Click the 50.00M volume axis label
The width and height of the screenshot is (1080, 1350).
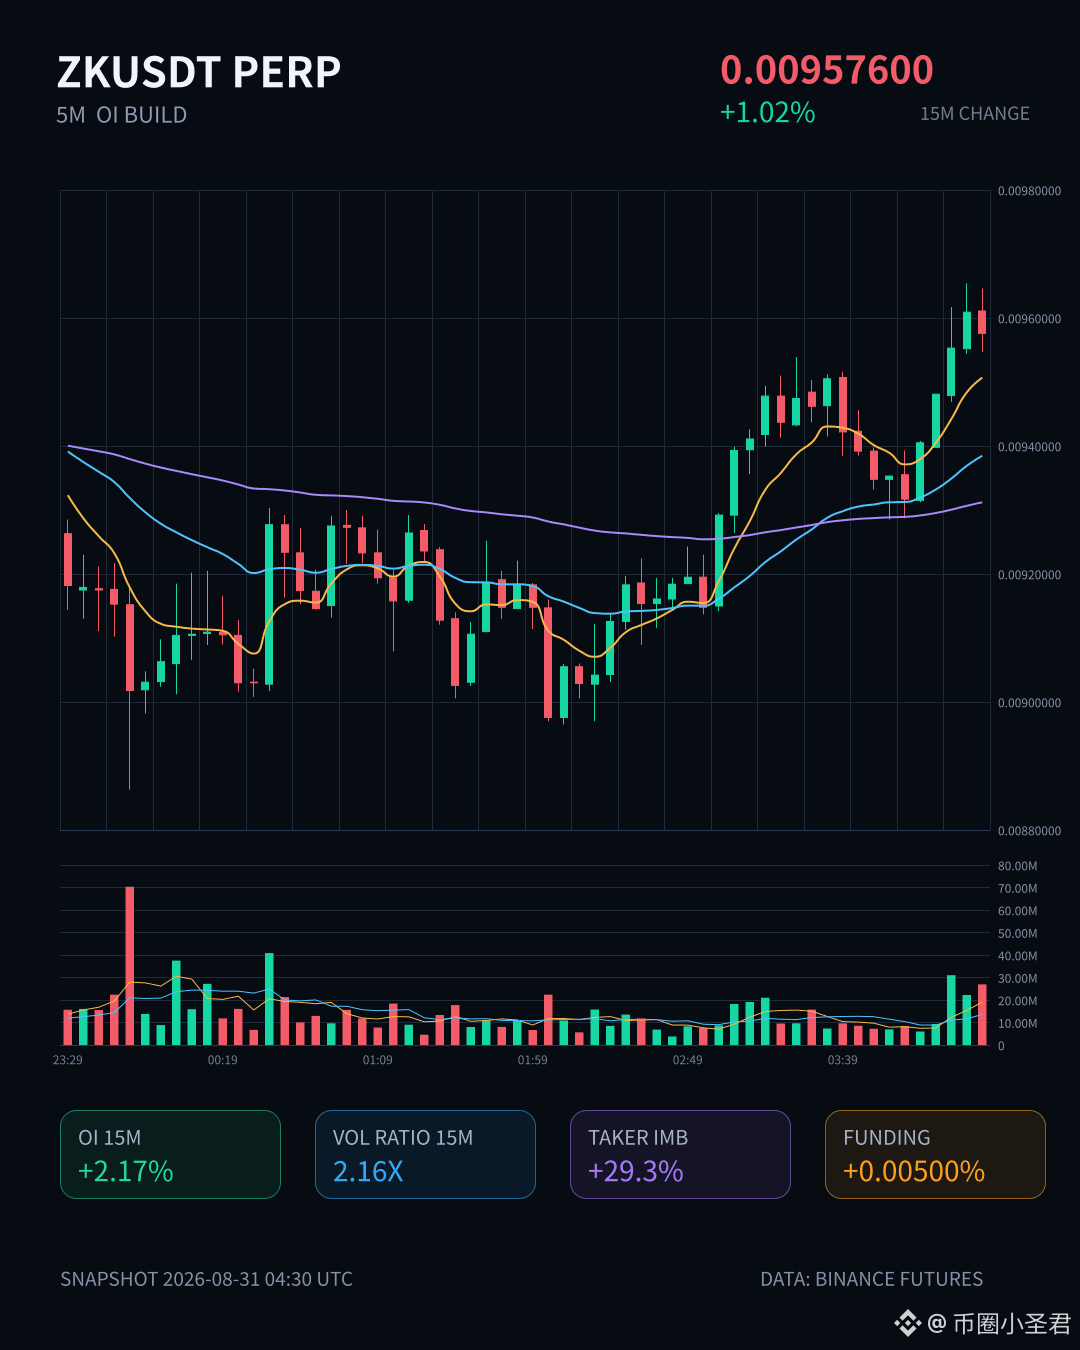pos(1017,934)
